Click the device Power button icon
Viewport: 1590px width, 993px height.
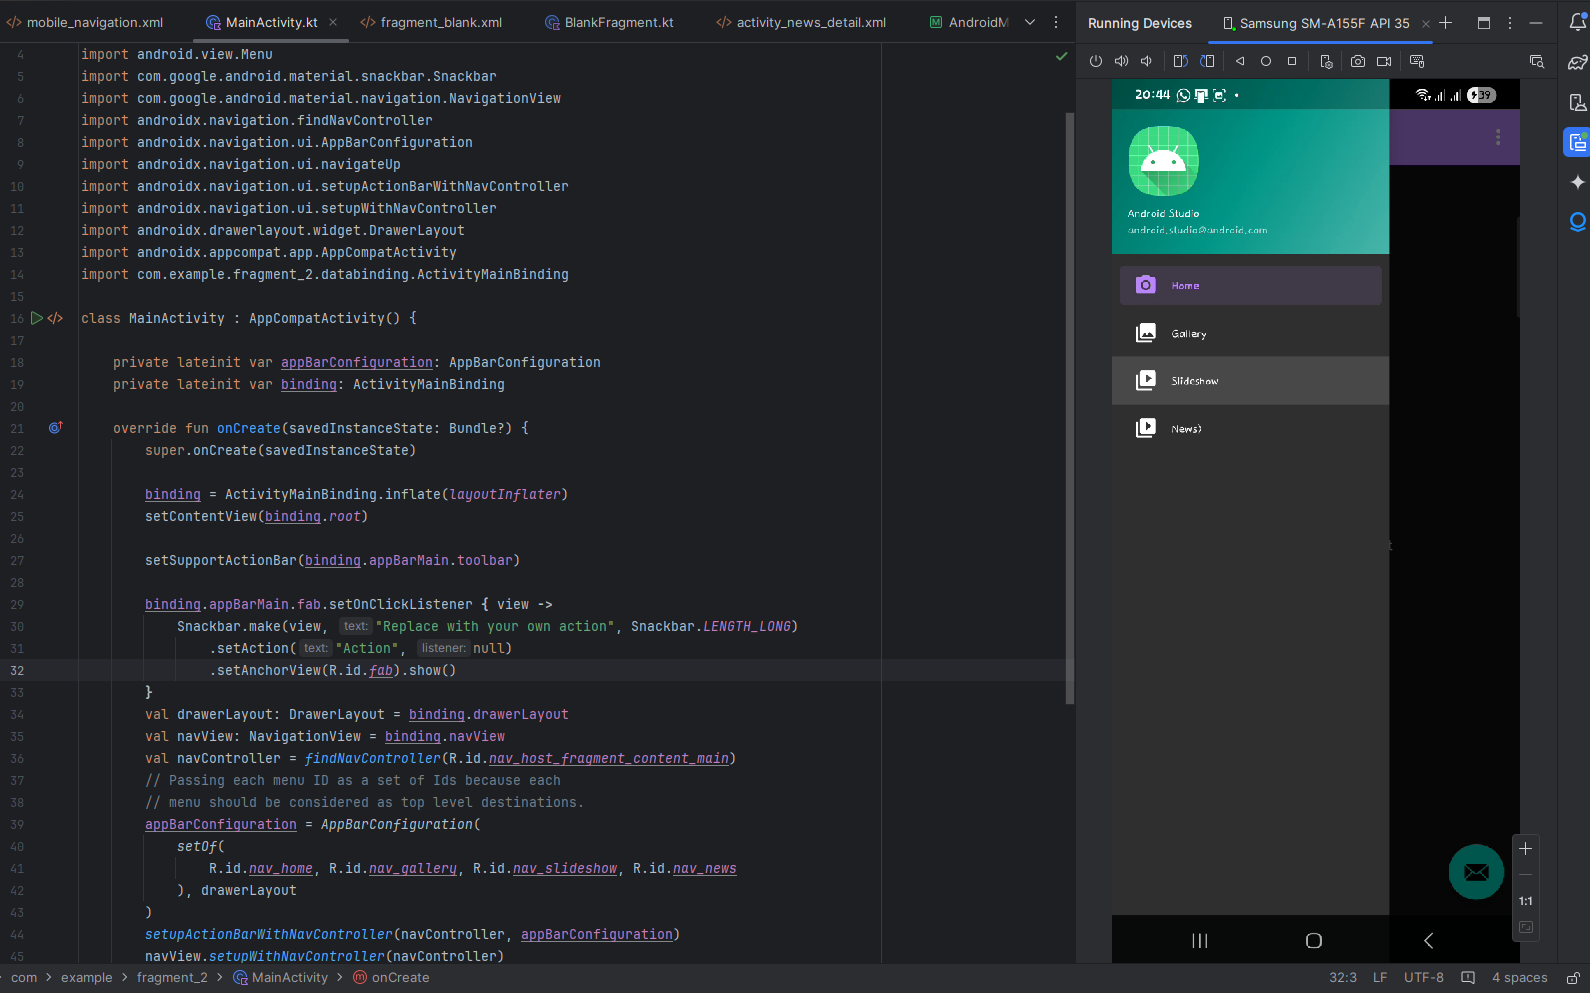point(1096,61)
